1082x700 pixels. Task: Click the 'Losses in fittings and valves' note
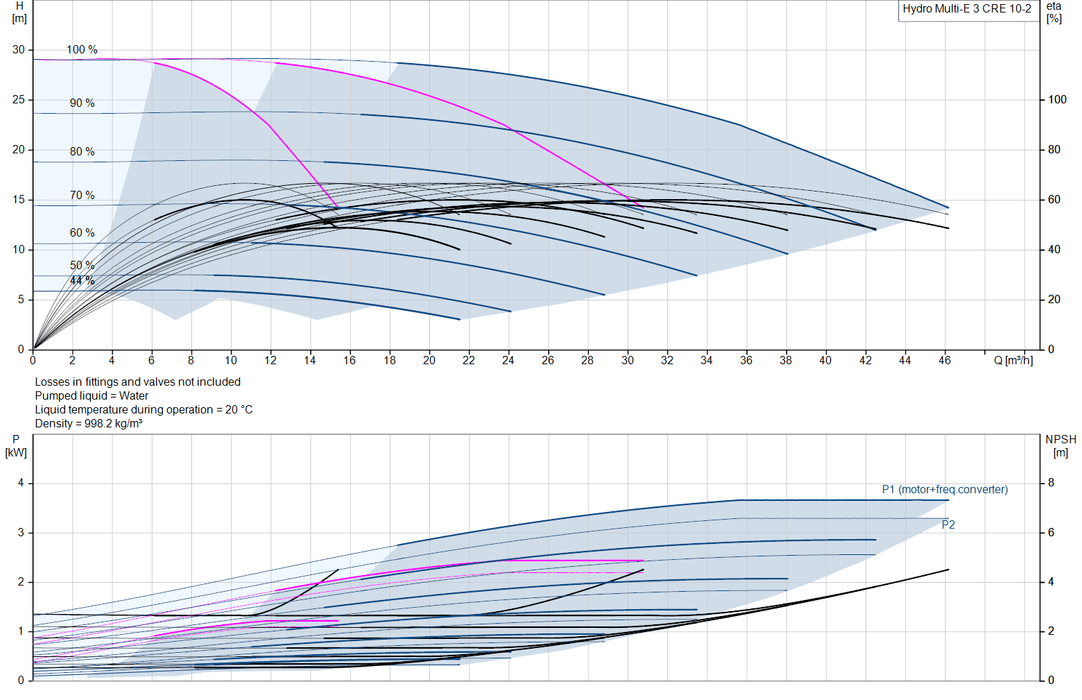point(138,382)
